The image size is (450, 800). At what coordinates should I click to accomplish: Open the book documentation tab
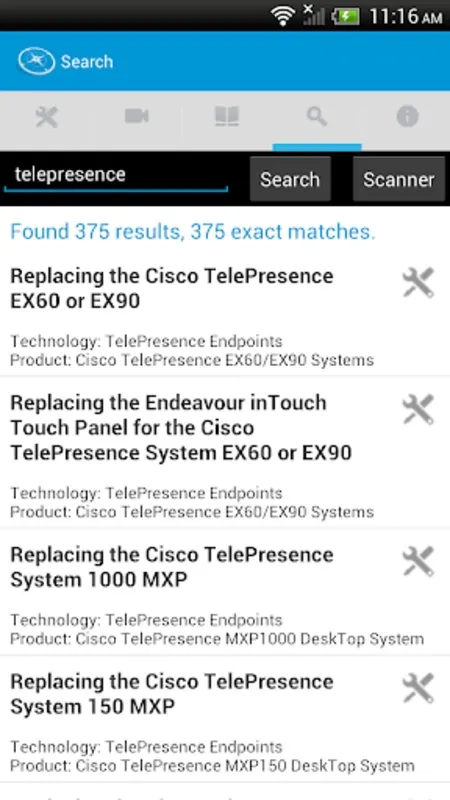(227, 116)
